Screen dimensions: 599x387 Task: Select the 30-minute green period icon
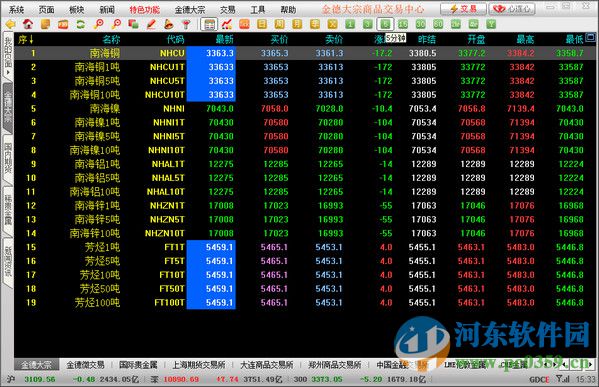420,24
